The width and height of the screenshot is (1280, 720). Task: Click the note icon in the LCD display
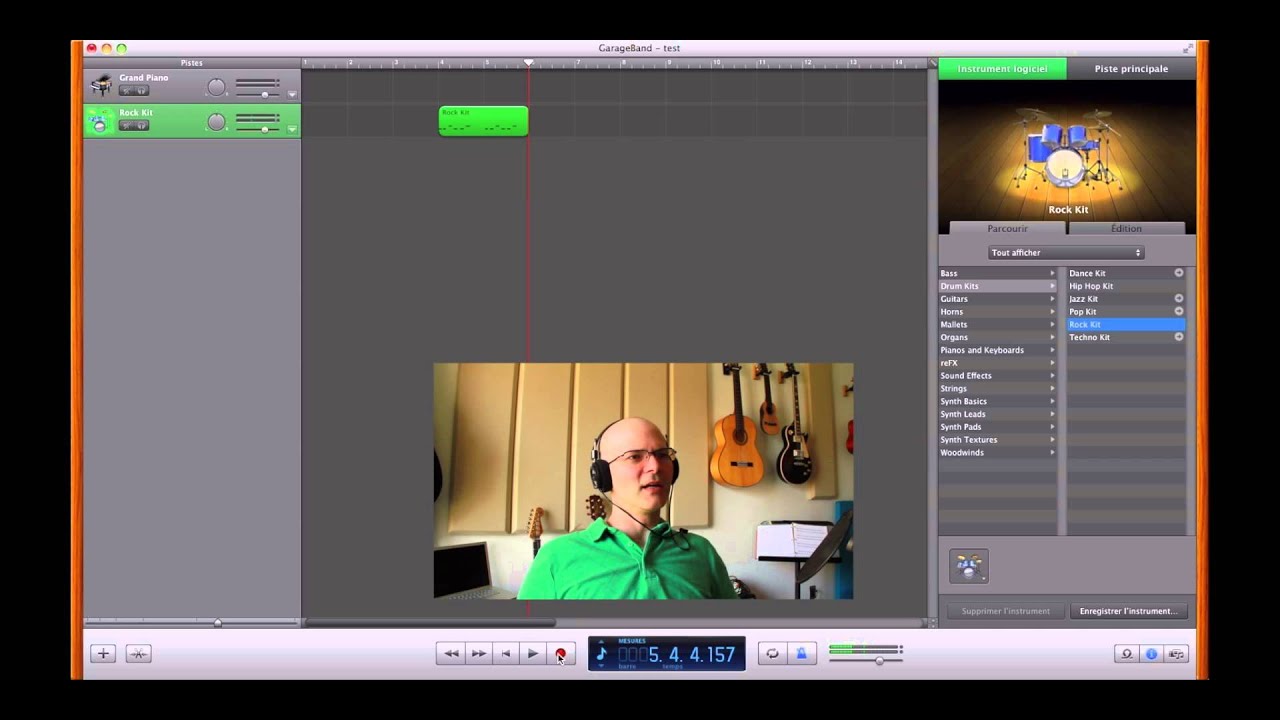(601, 654)
